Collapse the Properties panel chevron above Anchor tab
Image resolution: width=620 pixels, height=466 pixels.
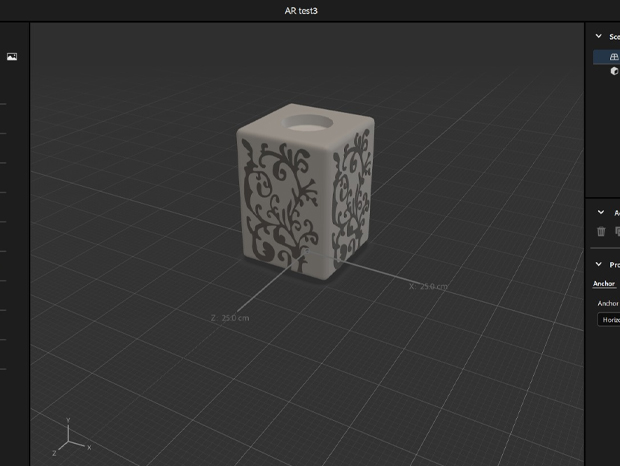point(599,264)
